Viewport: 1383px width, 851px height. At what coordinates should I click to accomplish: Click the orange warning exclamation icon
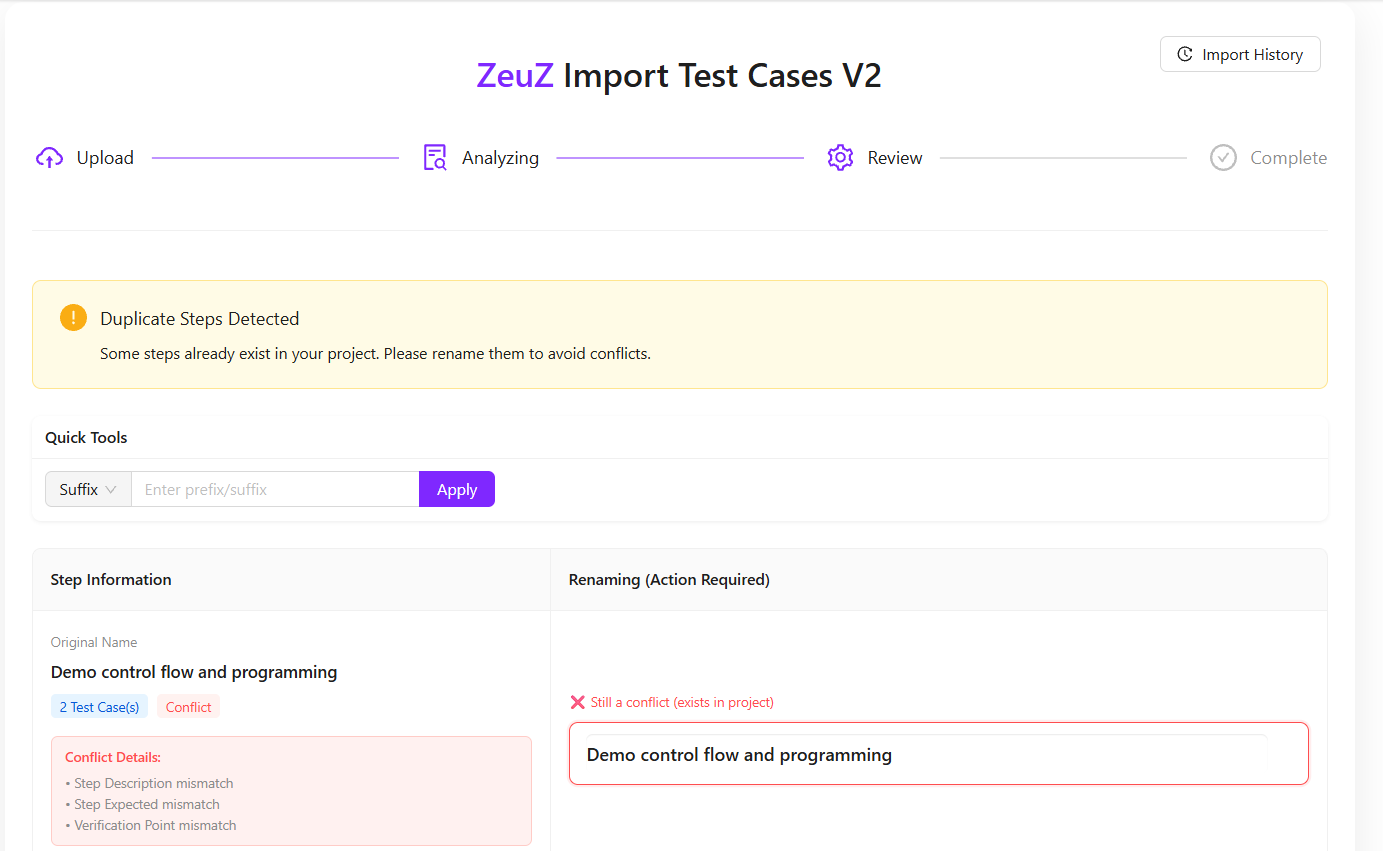click(x=74, y=318)
